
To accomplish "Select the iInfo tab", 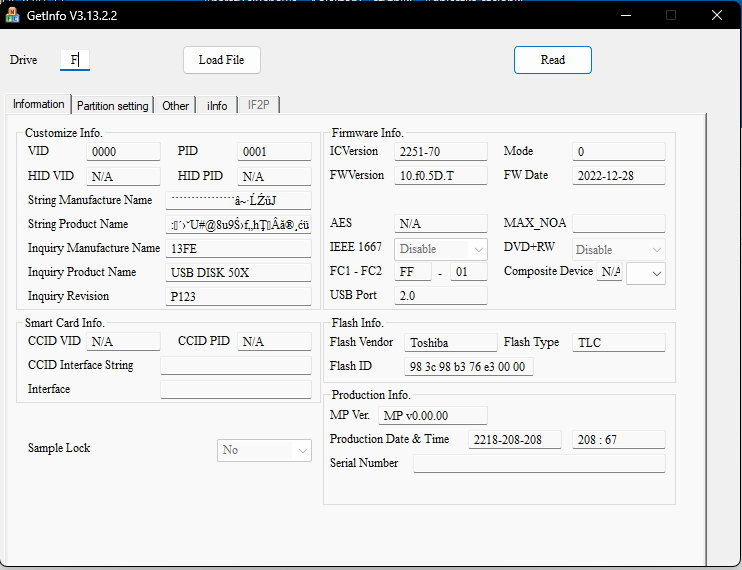I will (x=217, y=105).
